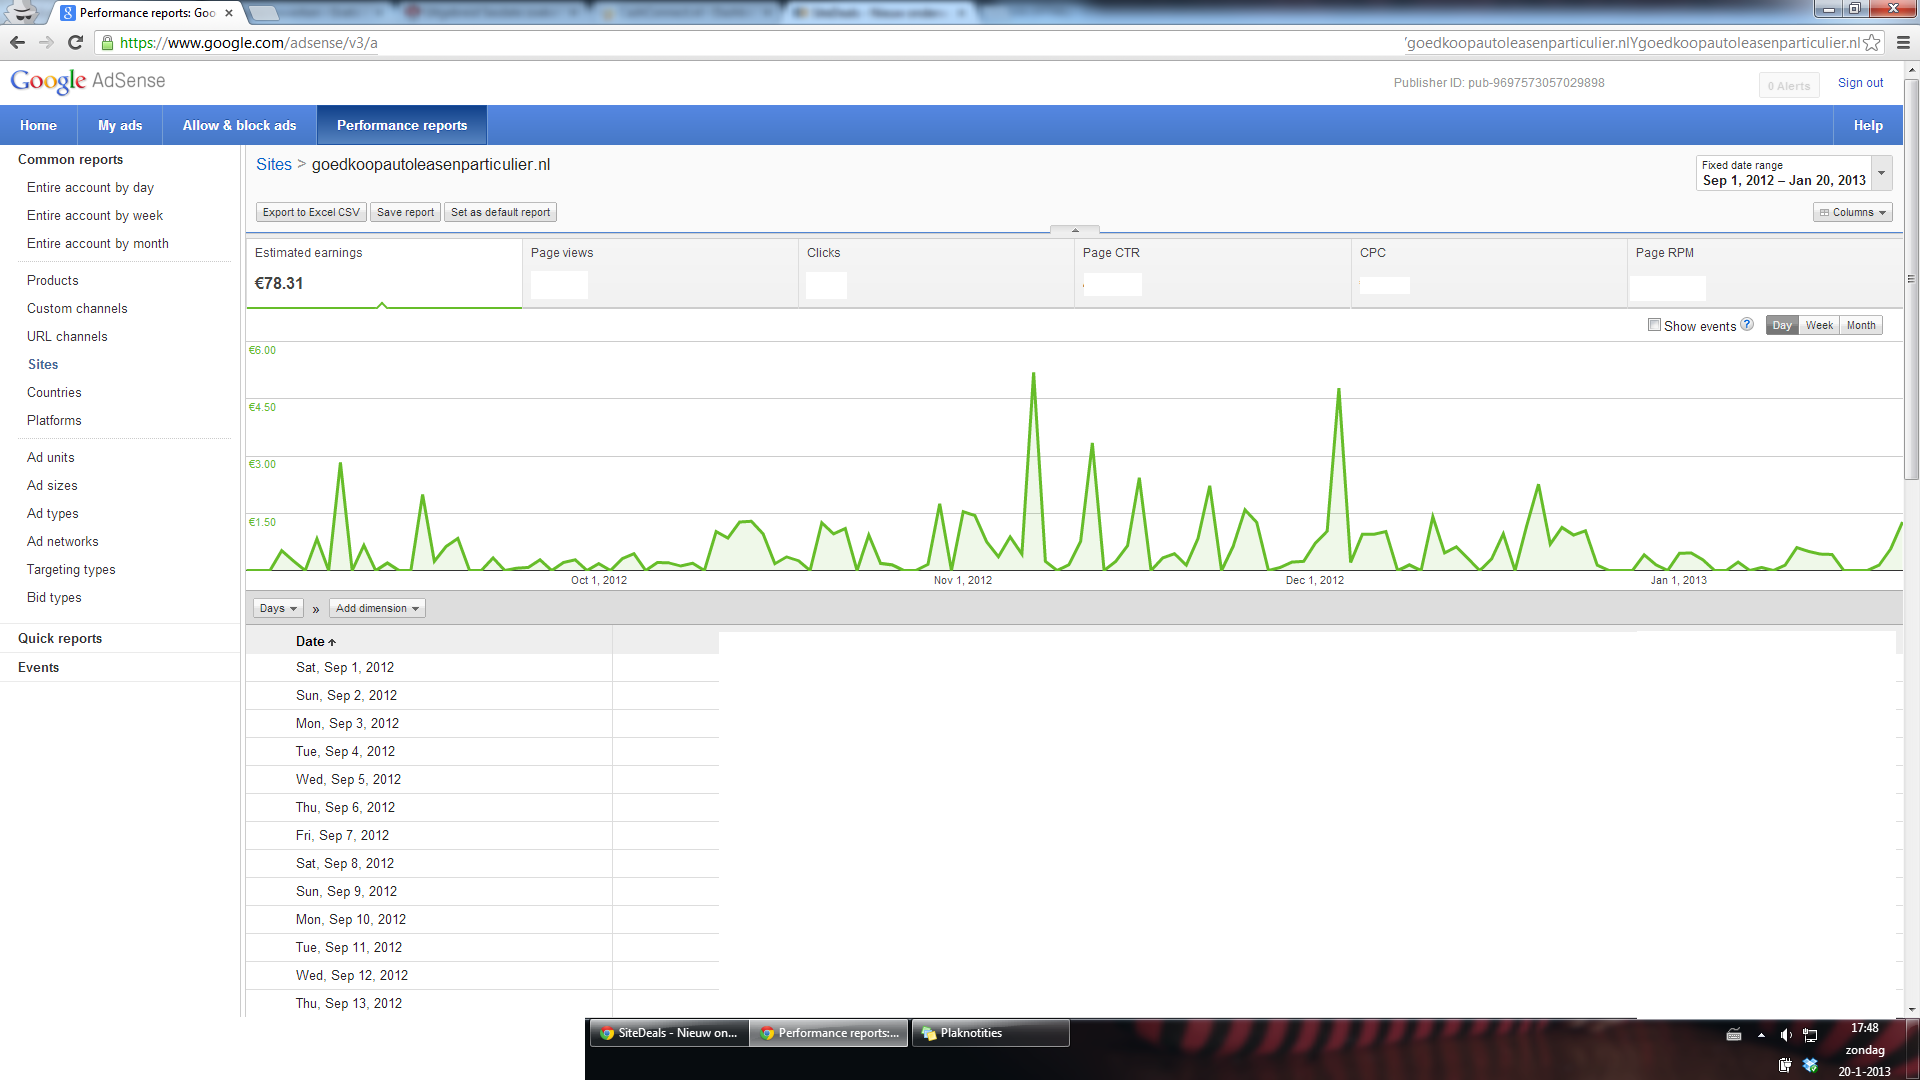Open the Chrome menu icon
The height and width of the screenshot is (1080, 1920).
point(1903,43)
